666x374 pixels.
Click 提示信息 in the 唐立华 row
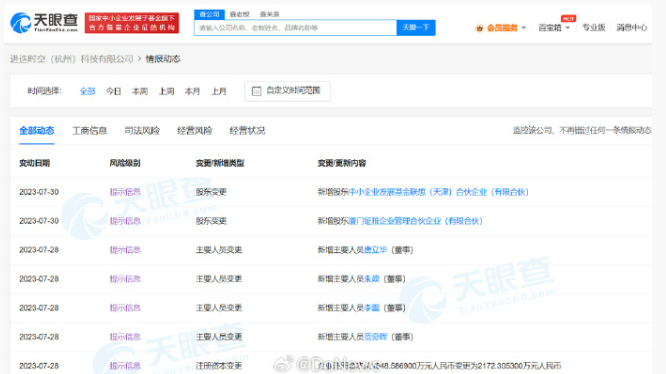125,250
